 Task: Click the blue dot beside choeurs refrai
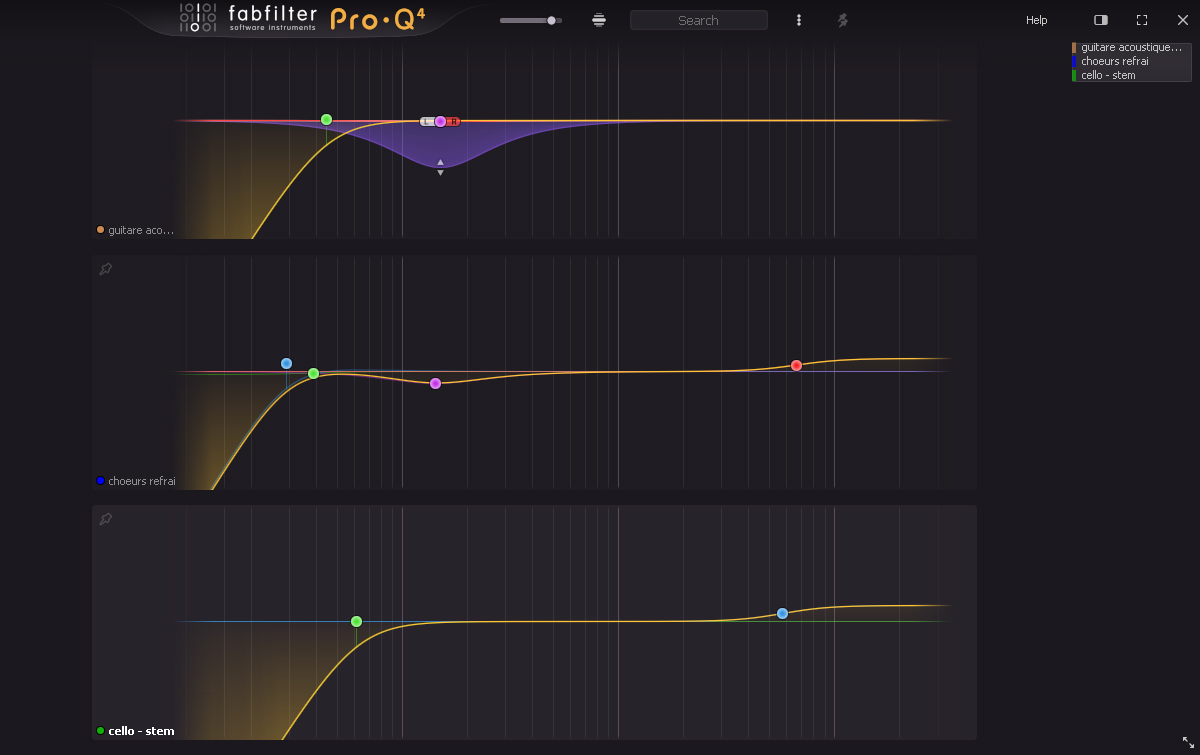tap(100, 481)
